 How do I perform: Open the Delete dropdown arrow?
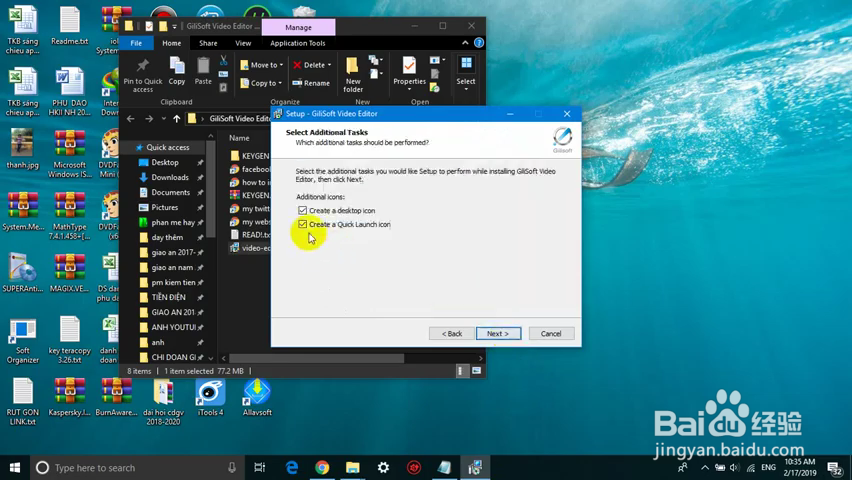click(329, 65)
